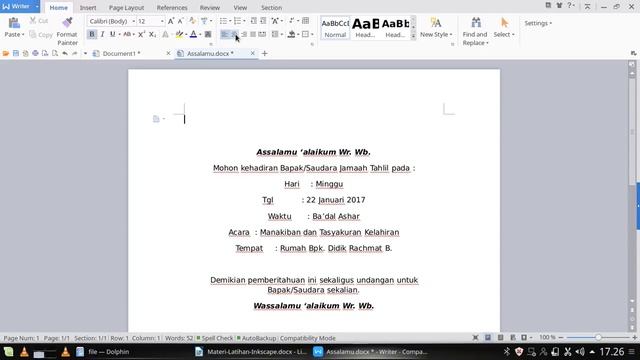Adjust the zoom slider handle
The image size is (640, 360).
coord(598,338)
